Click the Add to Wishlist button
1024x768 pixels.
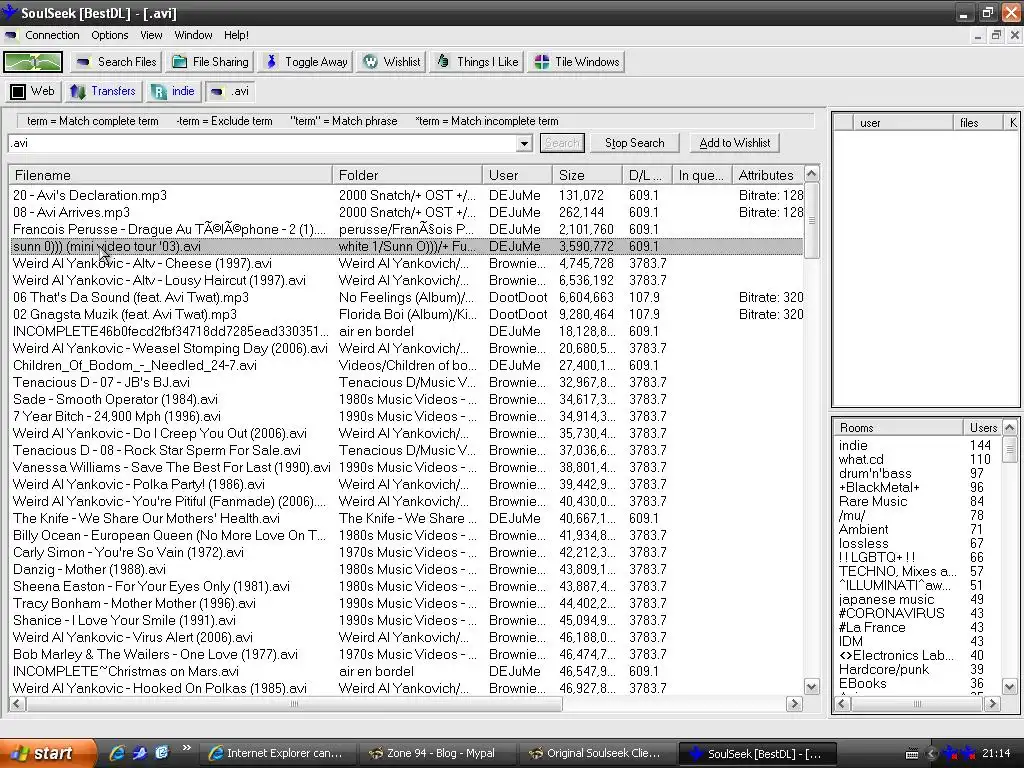735,143
